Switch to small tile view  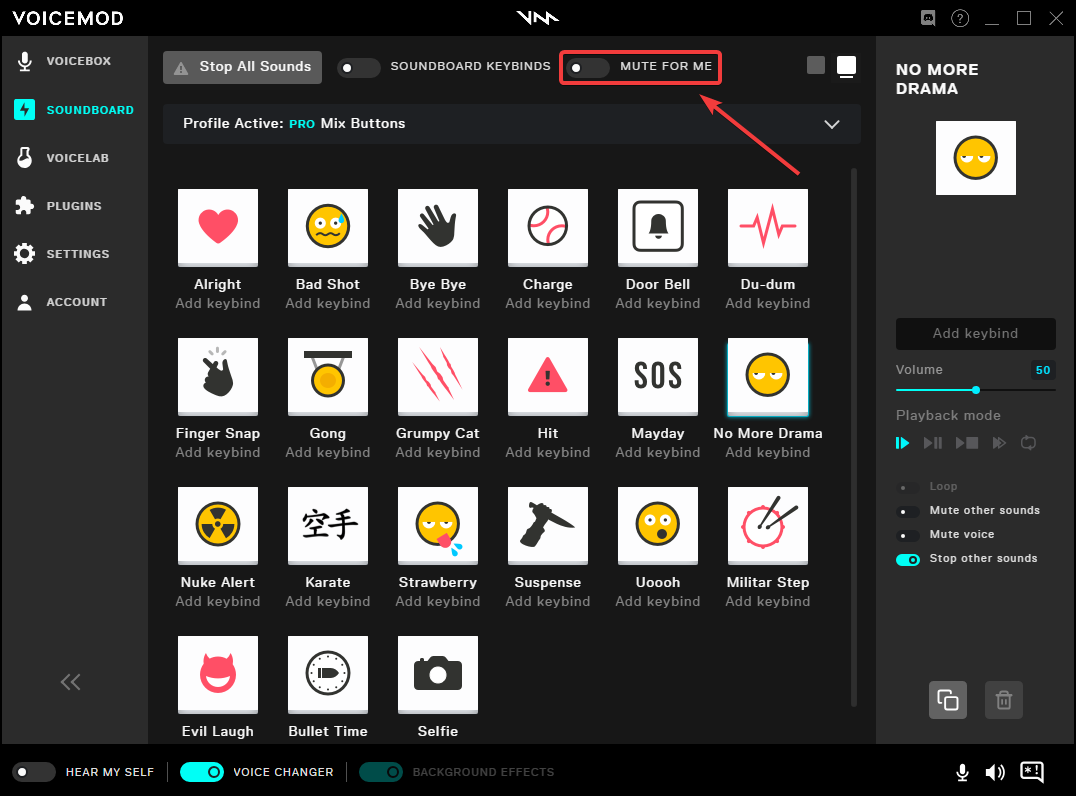click(x=816, y=65)
